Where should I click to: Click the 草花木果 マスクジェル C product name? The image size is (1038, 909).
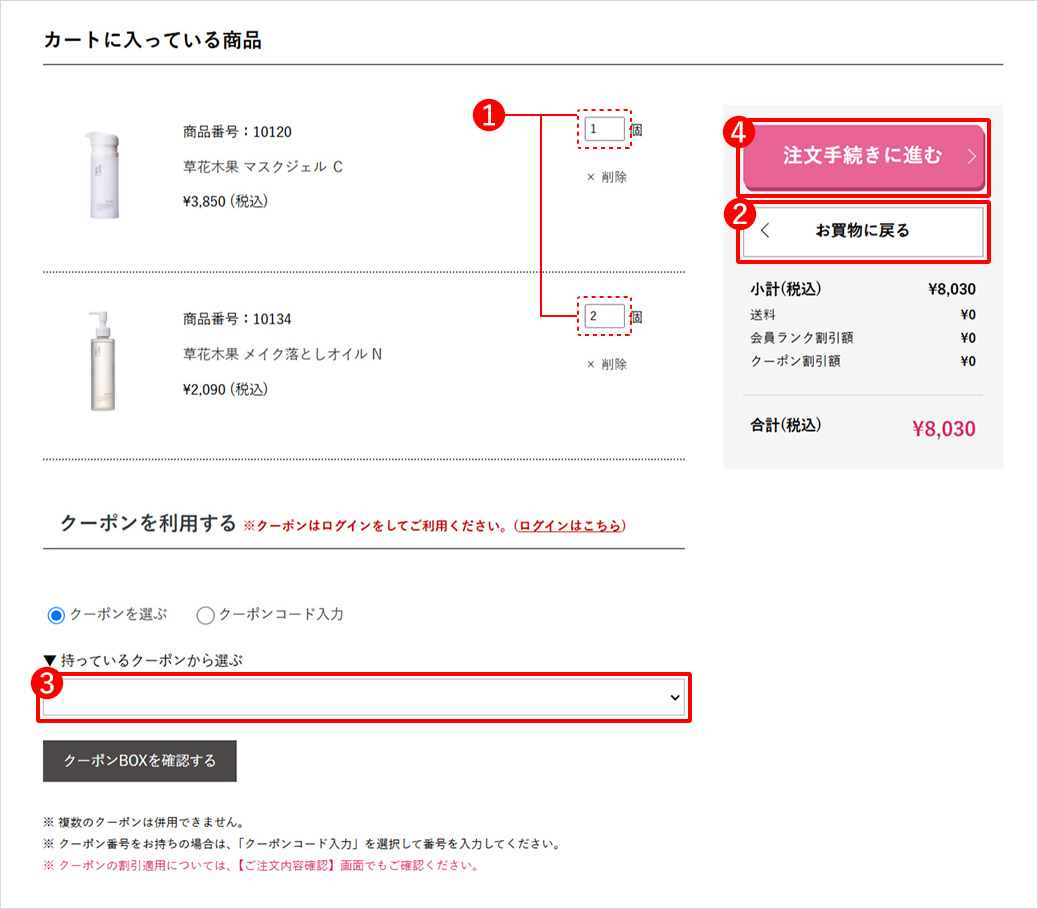(263, 166)
